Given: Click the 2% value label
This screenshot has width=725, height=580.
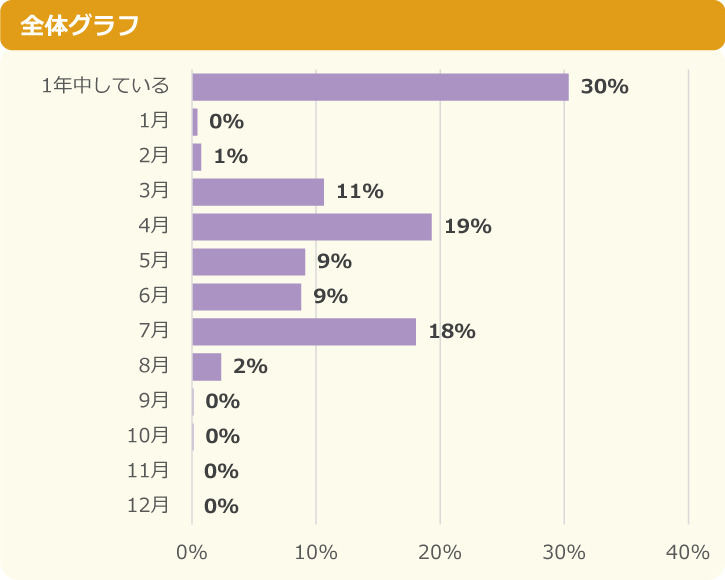Looking at the screenshot, I should [250, 367].
